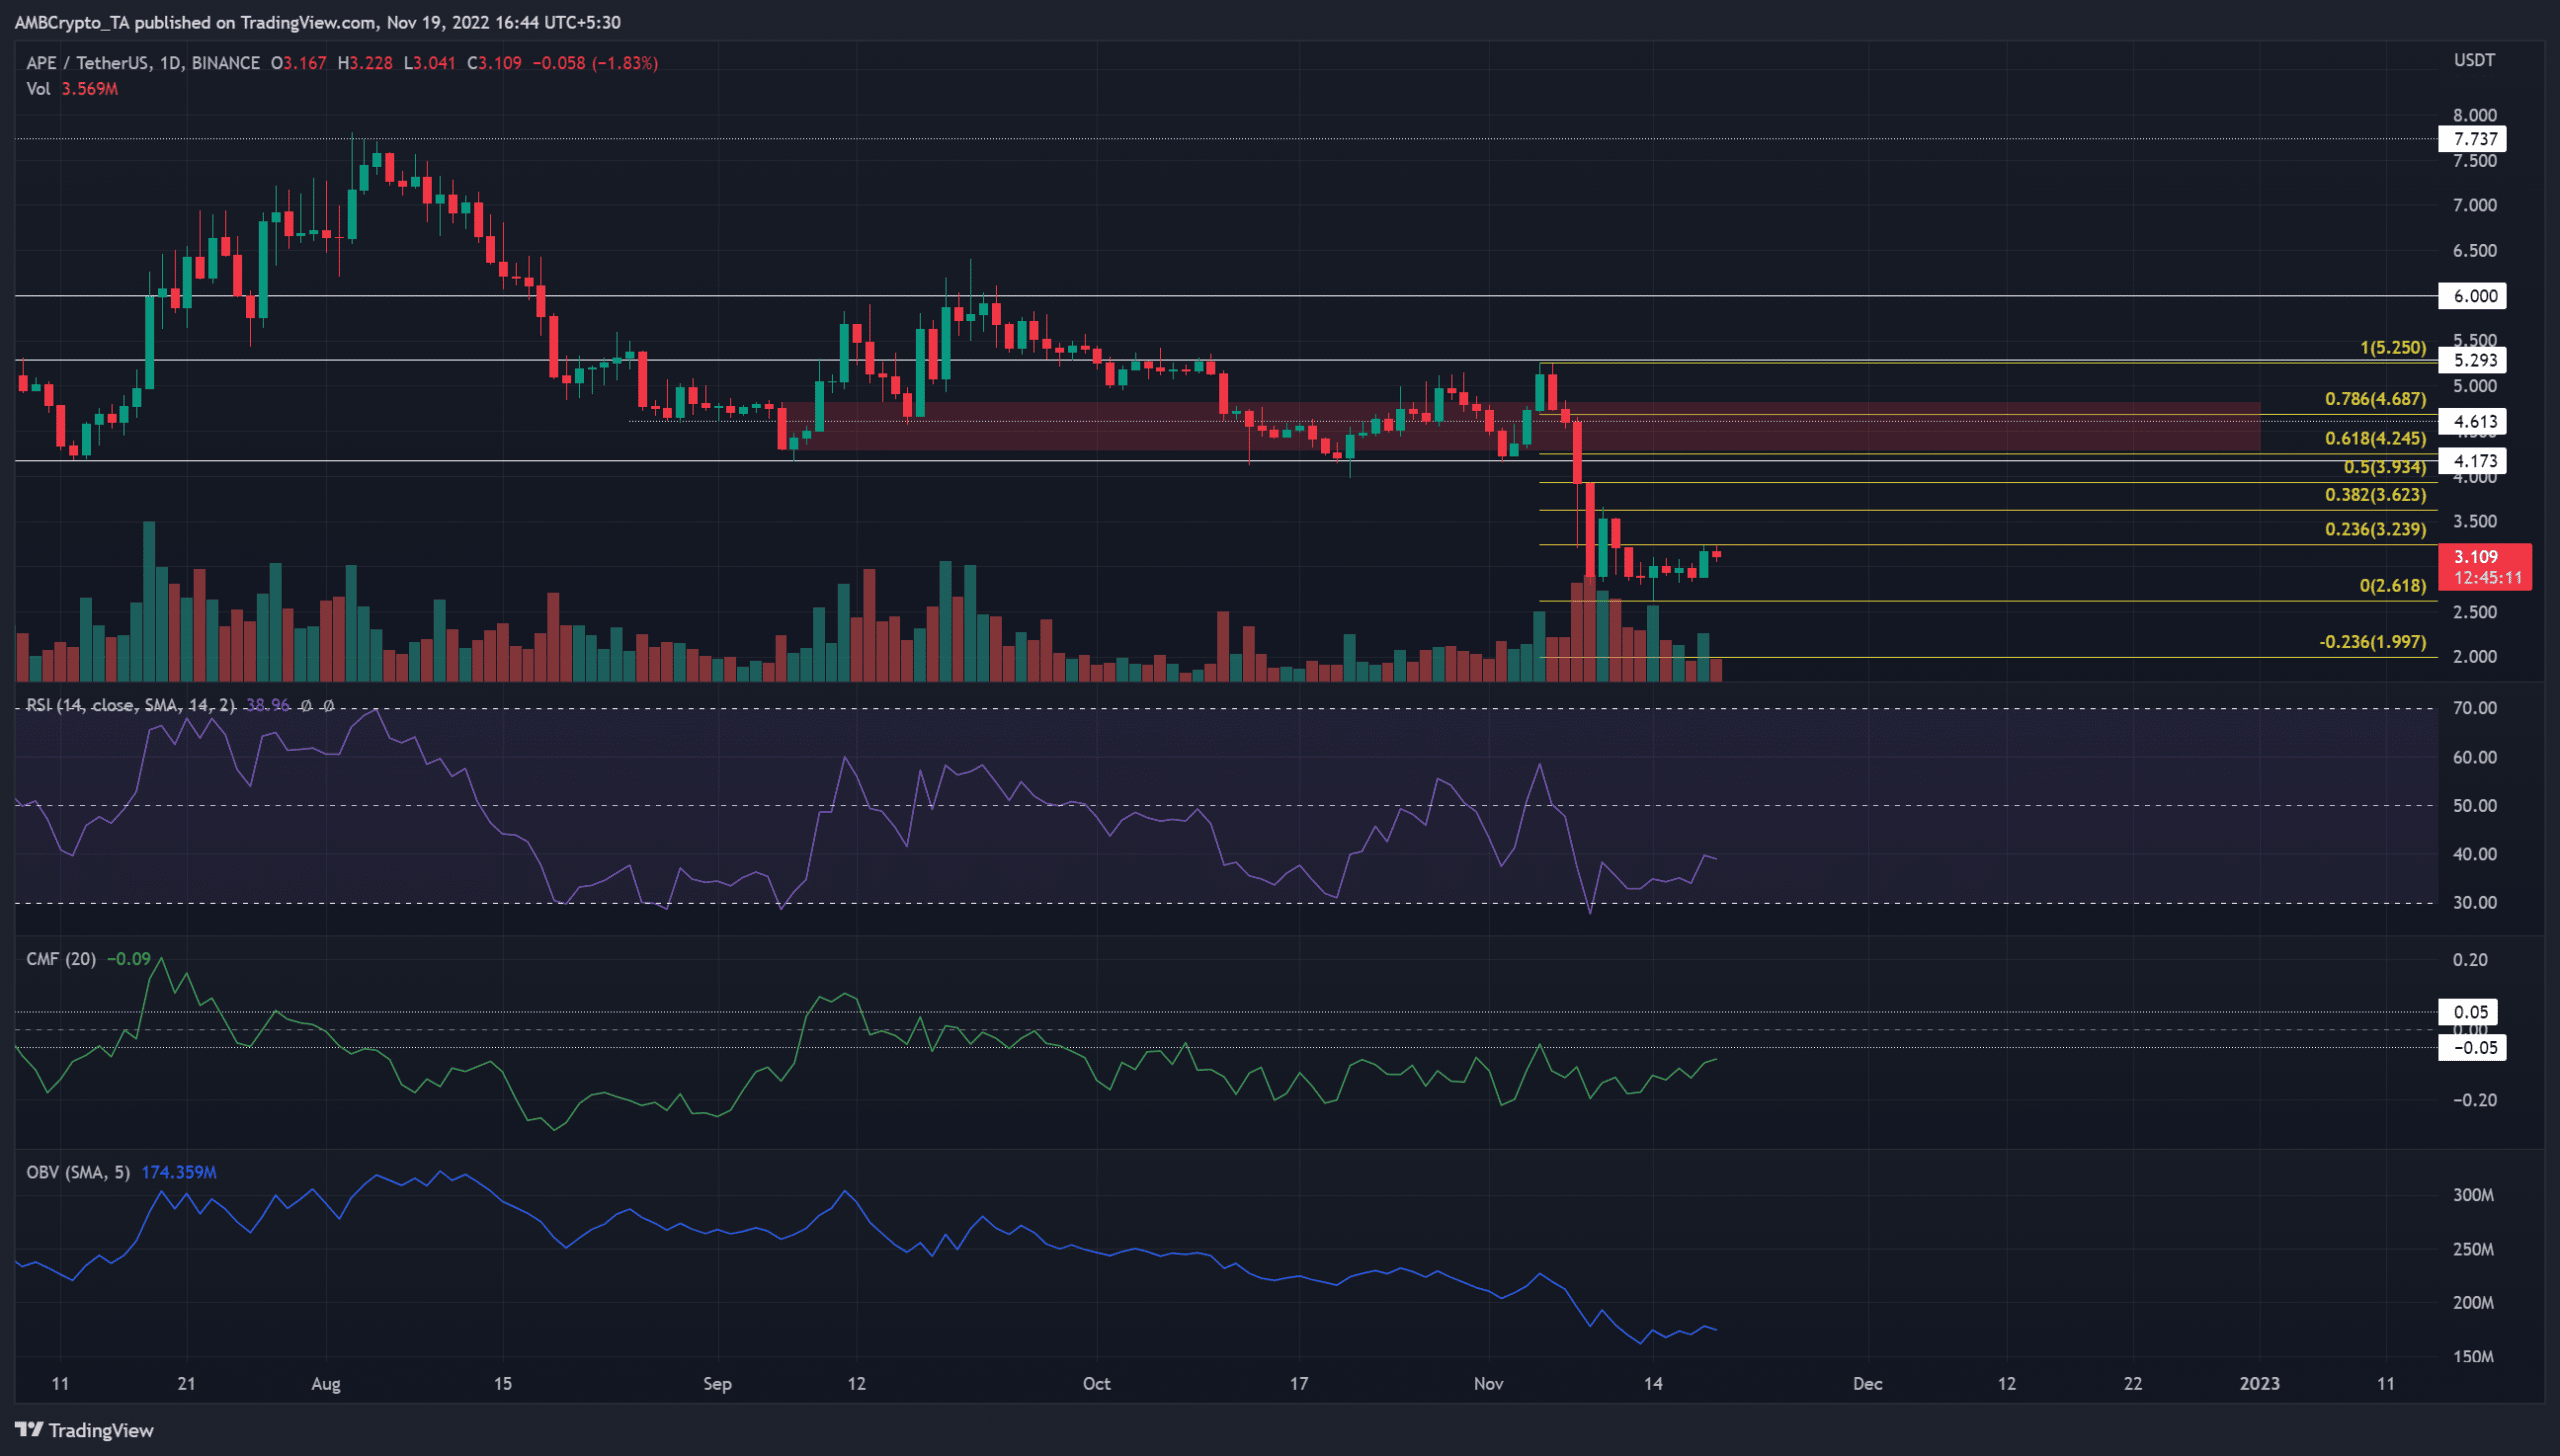Click the OBV 300M axis value
Viewport: 2560px width, 1456px height.
[x=2474, y=1196]
